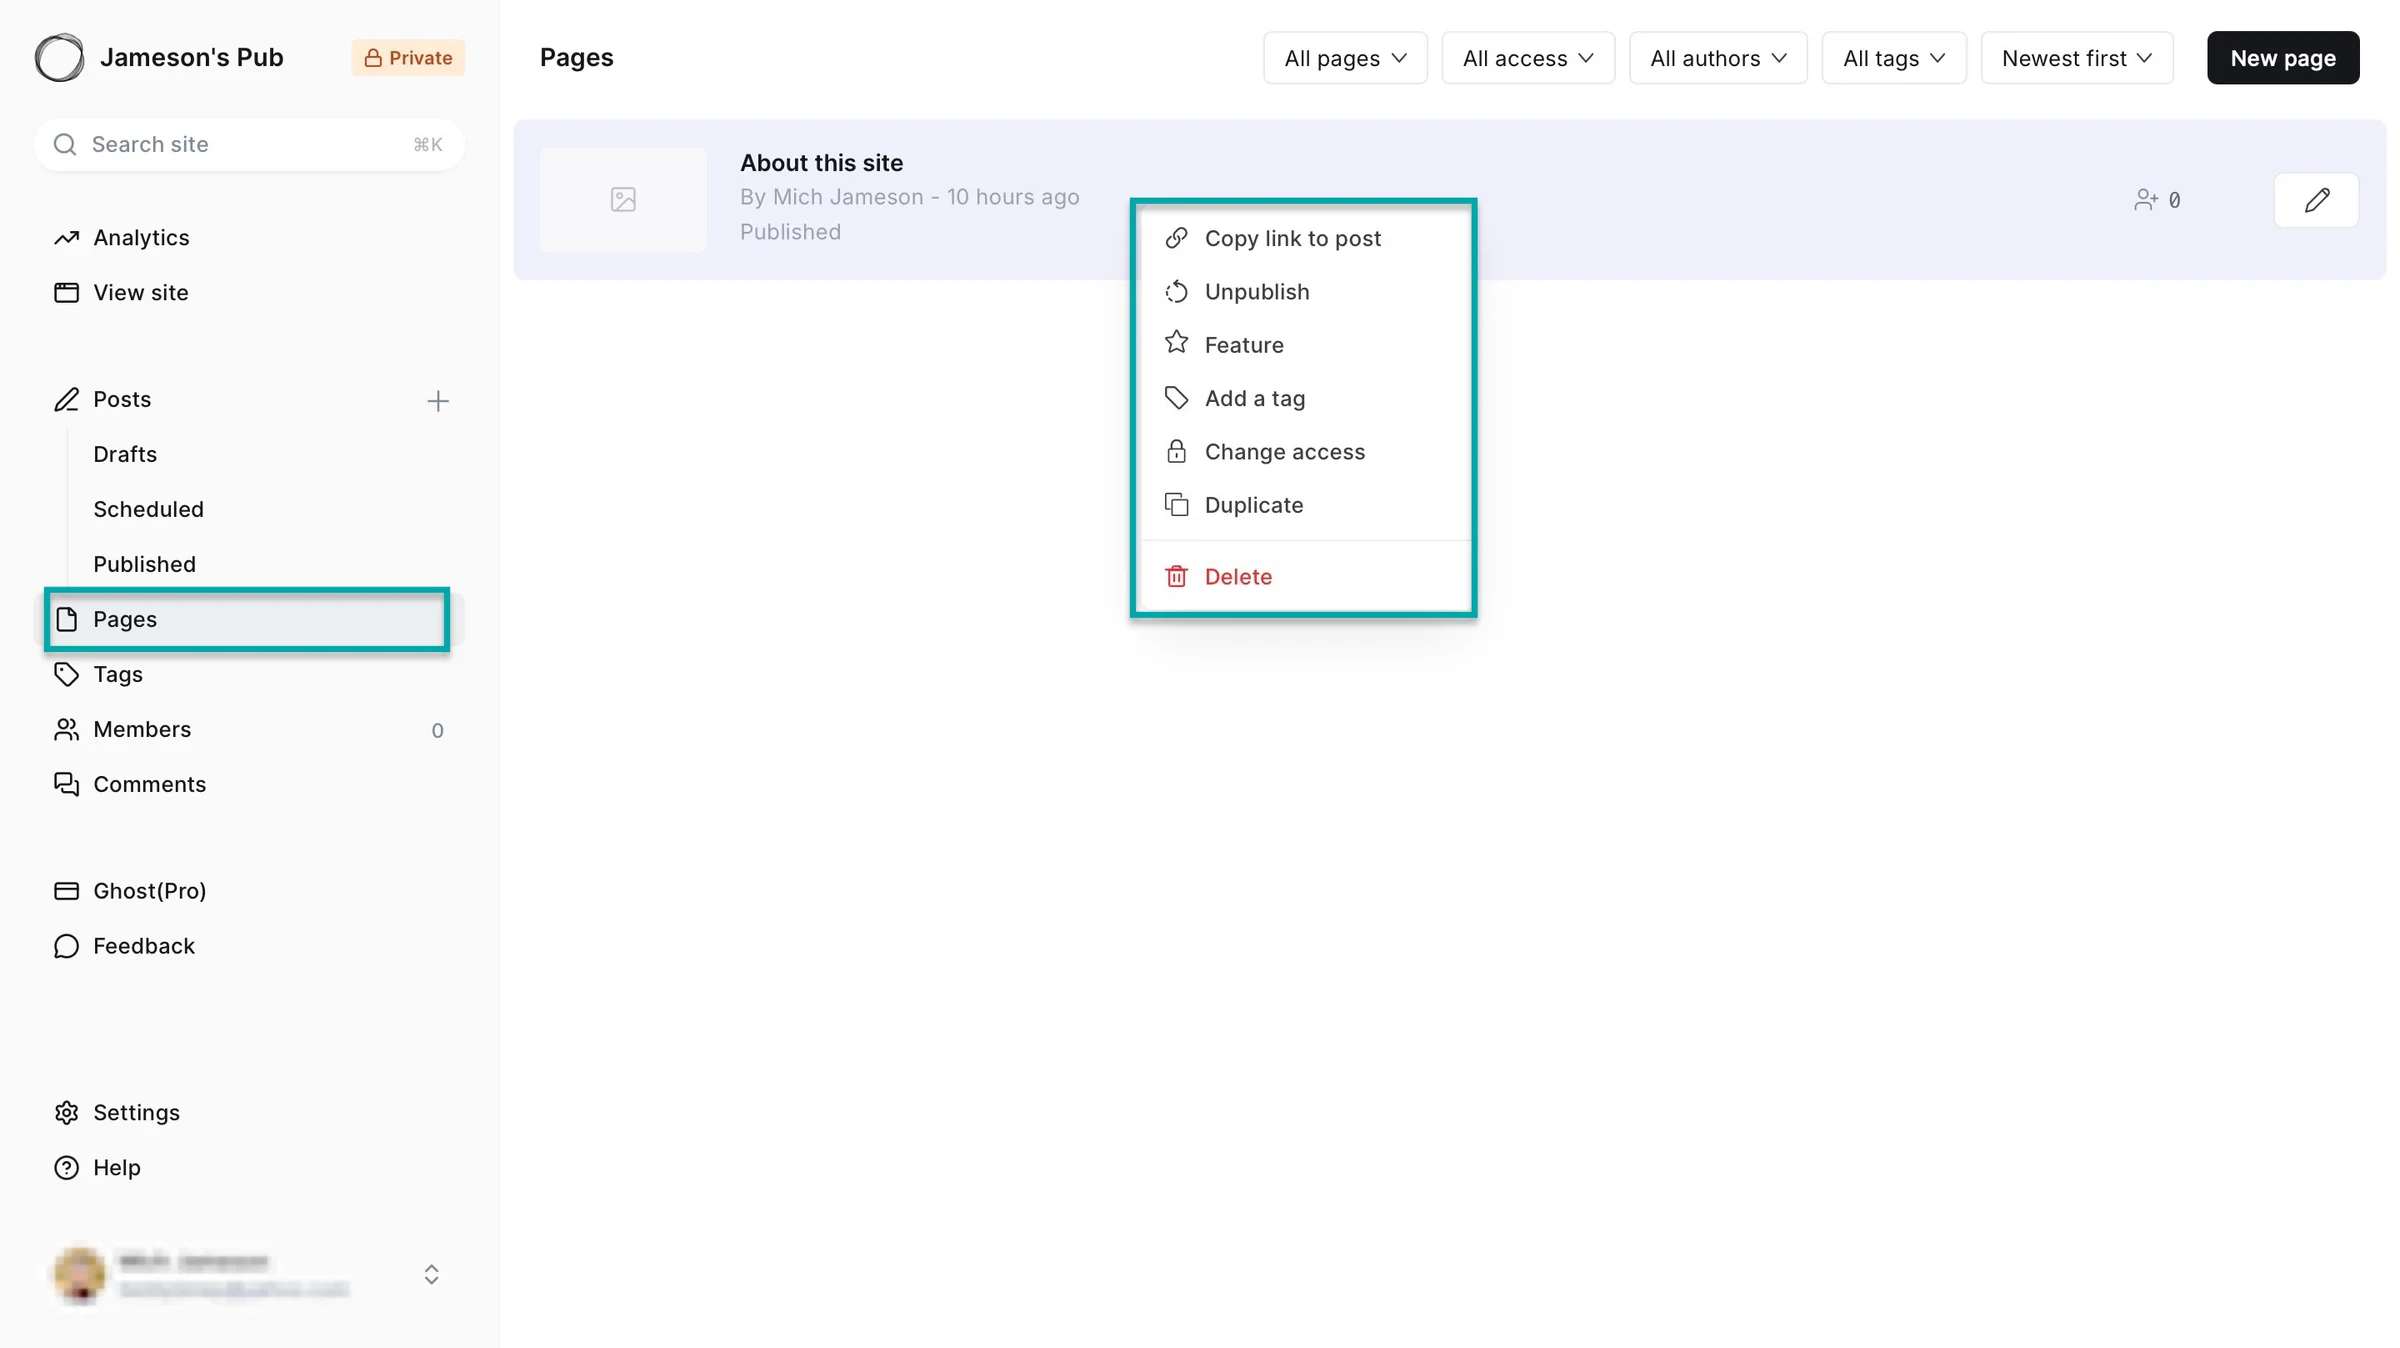Screen dimensions: 2400x1348
Task: Open the Scheduled posts view
Action: (148, 510)
